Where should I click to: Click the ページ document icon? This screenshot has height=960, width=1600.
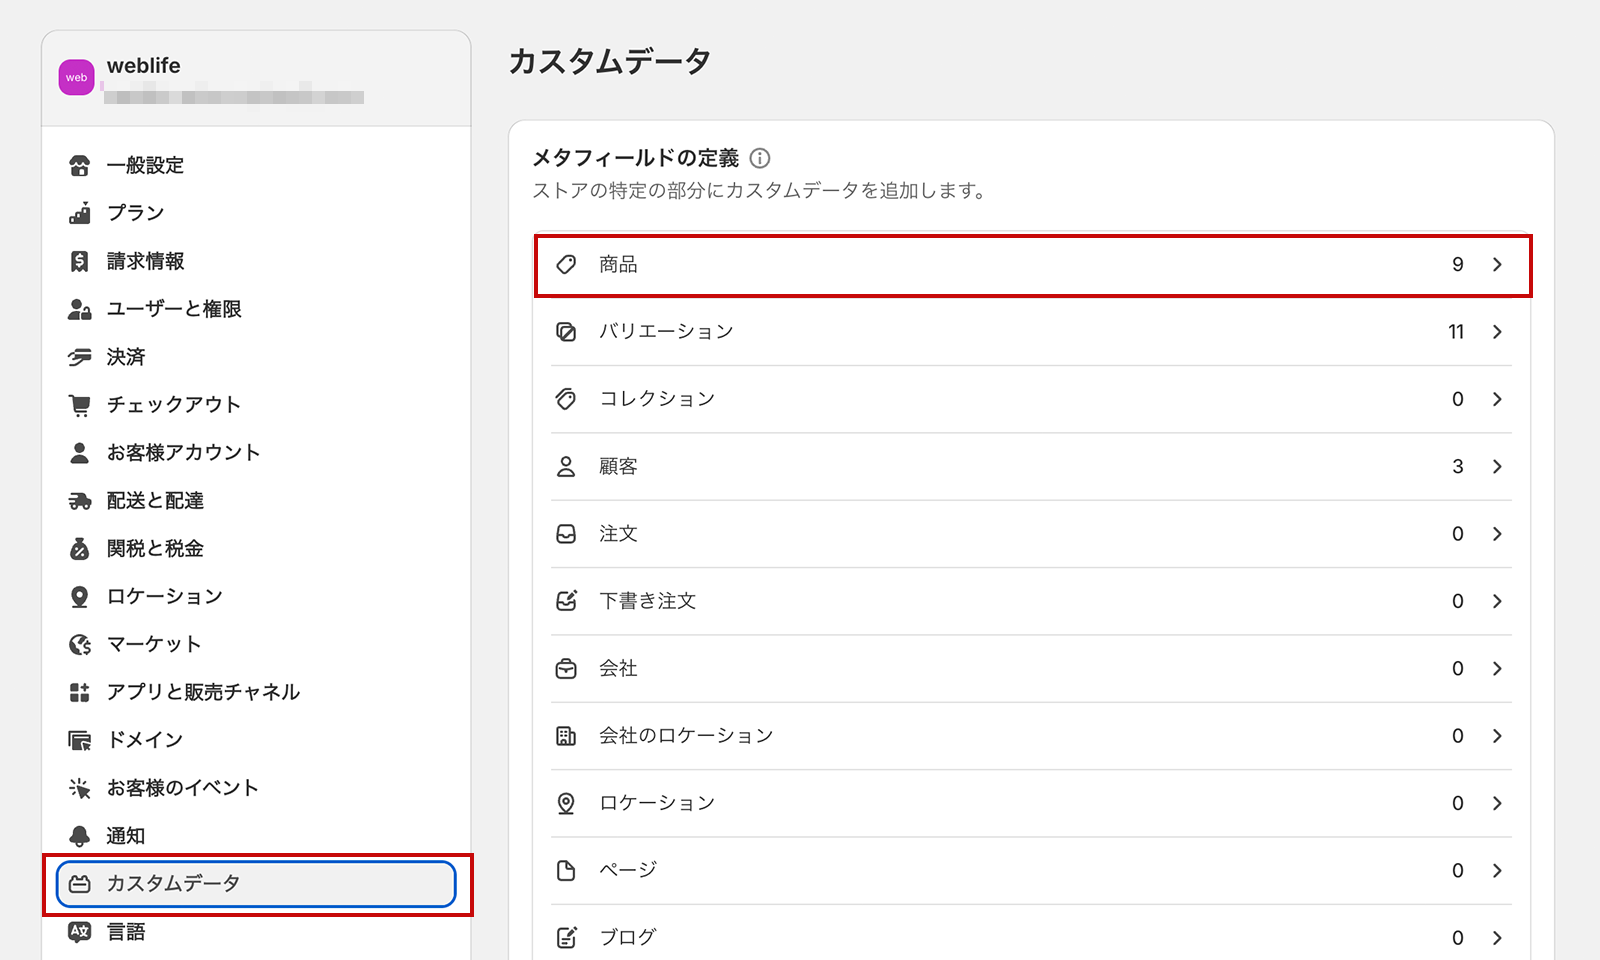click(566, 871)
